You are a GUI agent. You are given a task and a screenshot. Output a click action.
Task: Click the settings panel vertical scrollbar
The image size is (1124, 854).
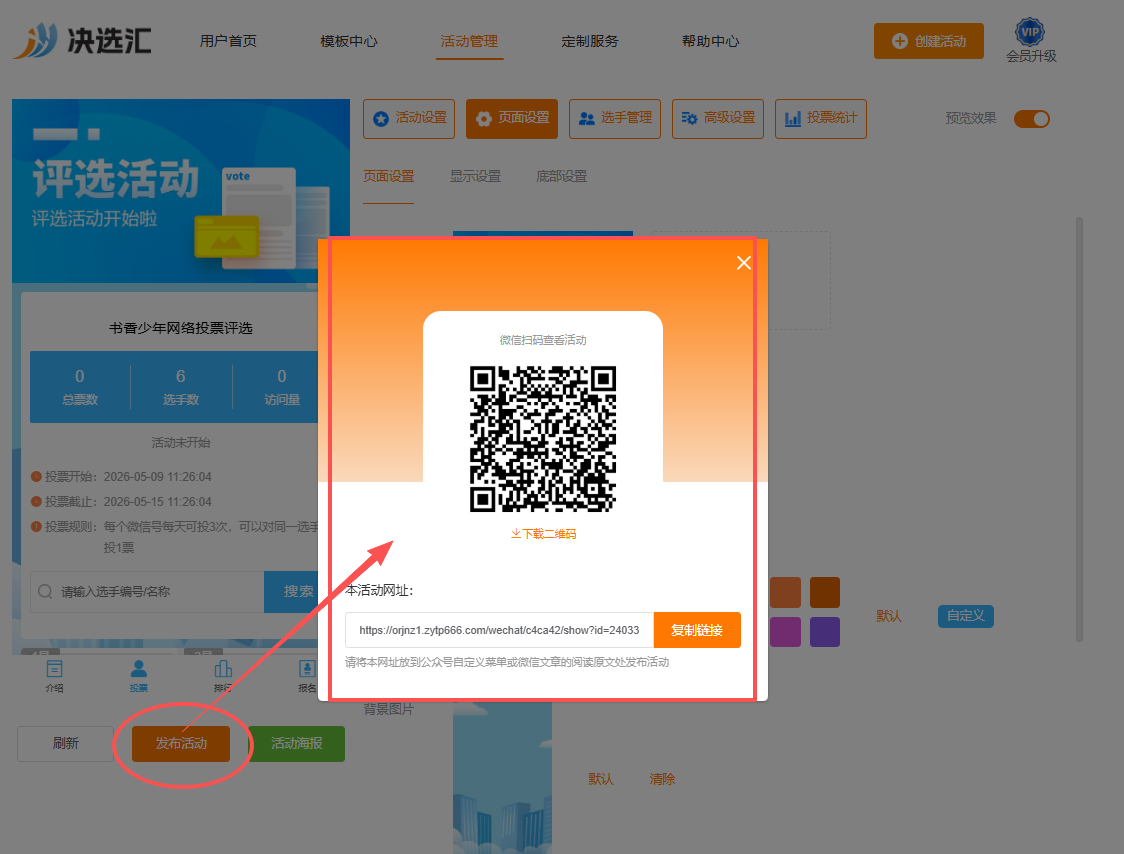pos(1079,429)
